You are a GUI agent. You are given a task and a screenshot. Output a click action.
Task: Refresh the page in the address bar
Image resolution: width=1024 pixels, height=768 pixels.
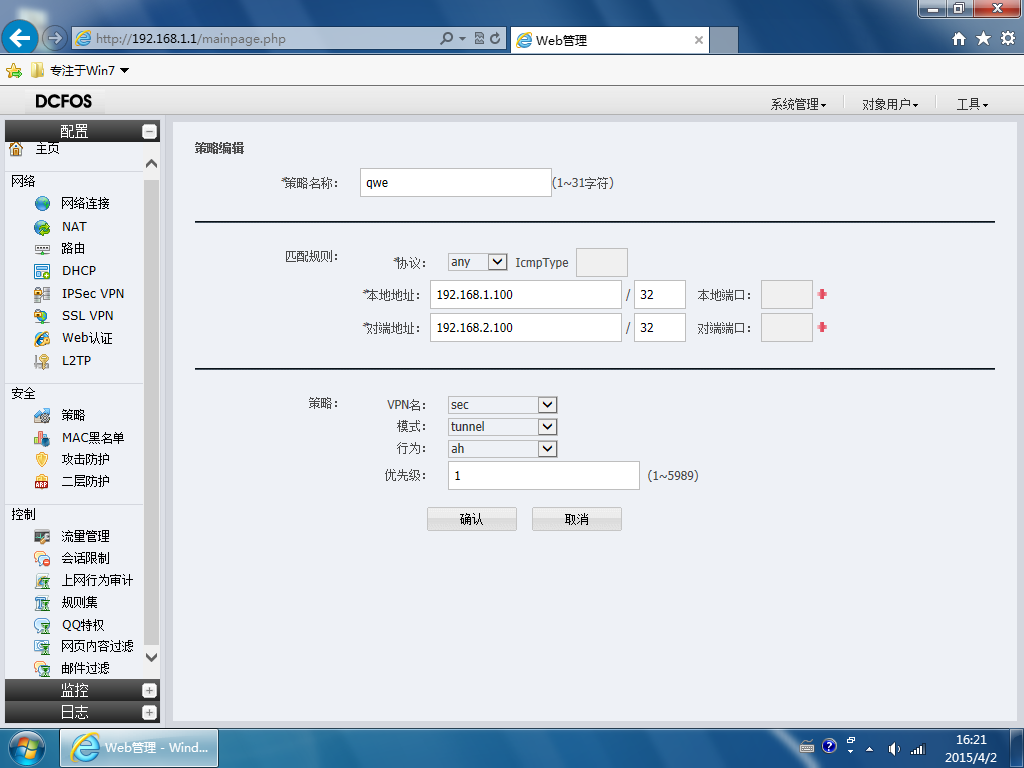(x=495, y=39)
